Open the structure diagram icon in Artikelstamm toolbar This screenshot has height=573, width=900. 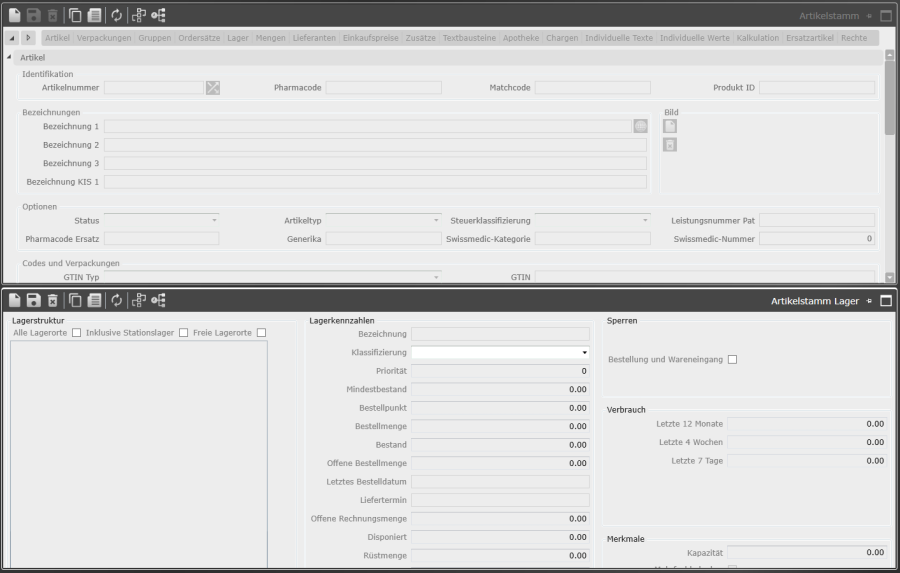pyautogui.click(x=139, y=16)
